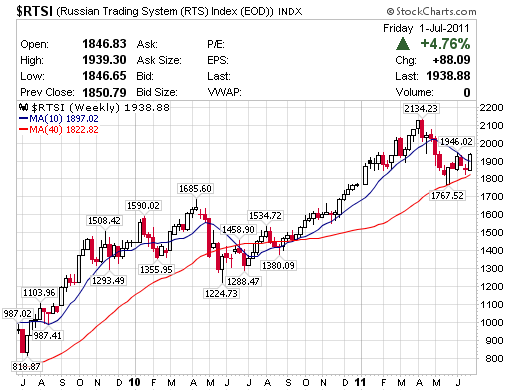
Task: Click the 2000 y-axis tick label
Action: tap(491, 143)
